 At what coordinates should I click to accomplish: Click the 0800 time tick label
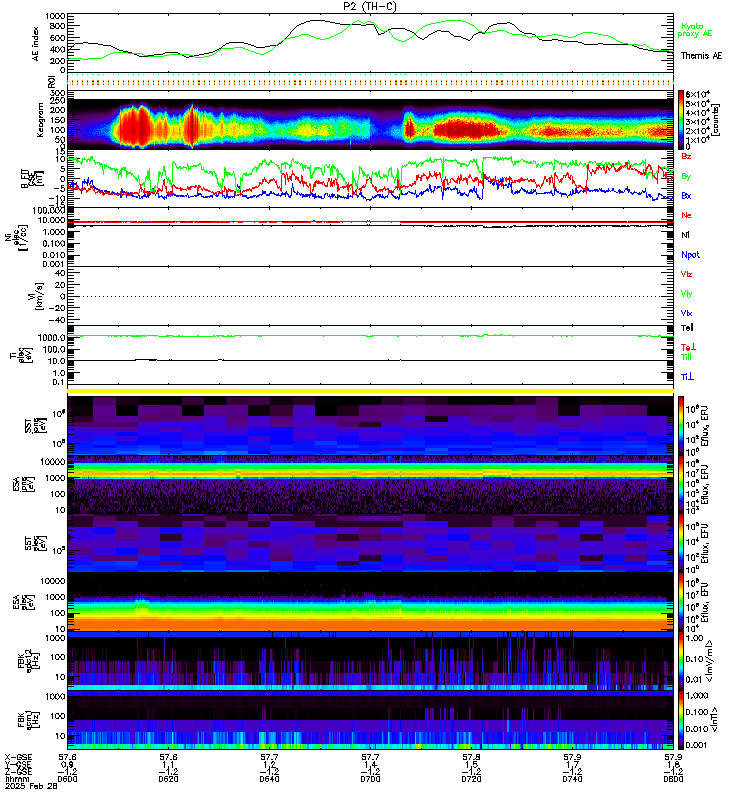[673, 779]
